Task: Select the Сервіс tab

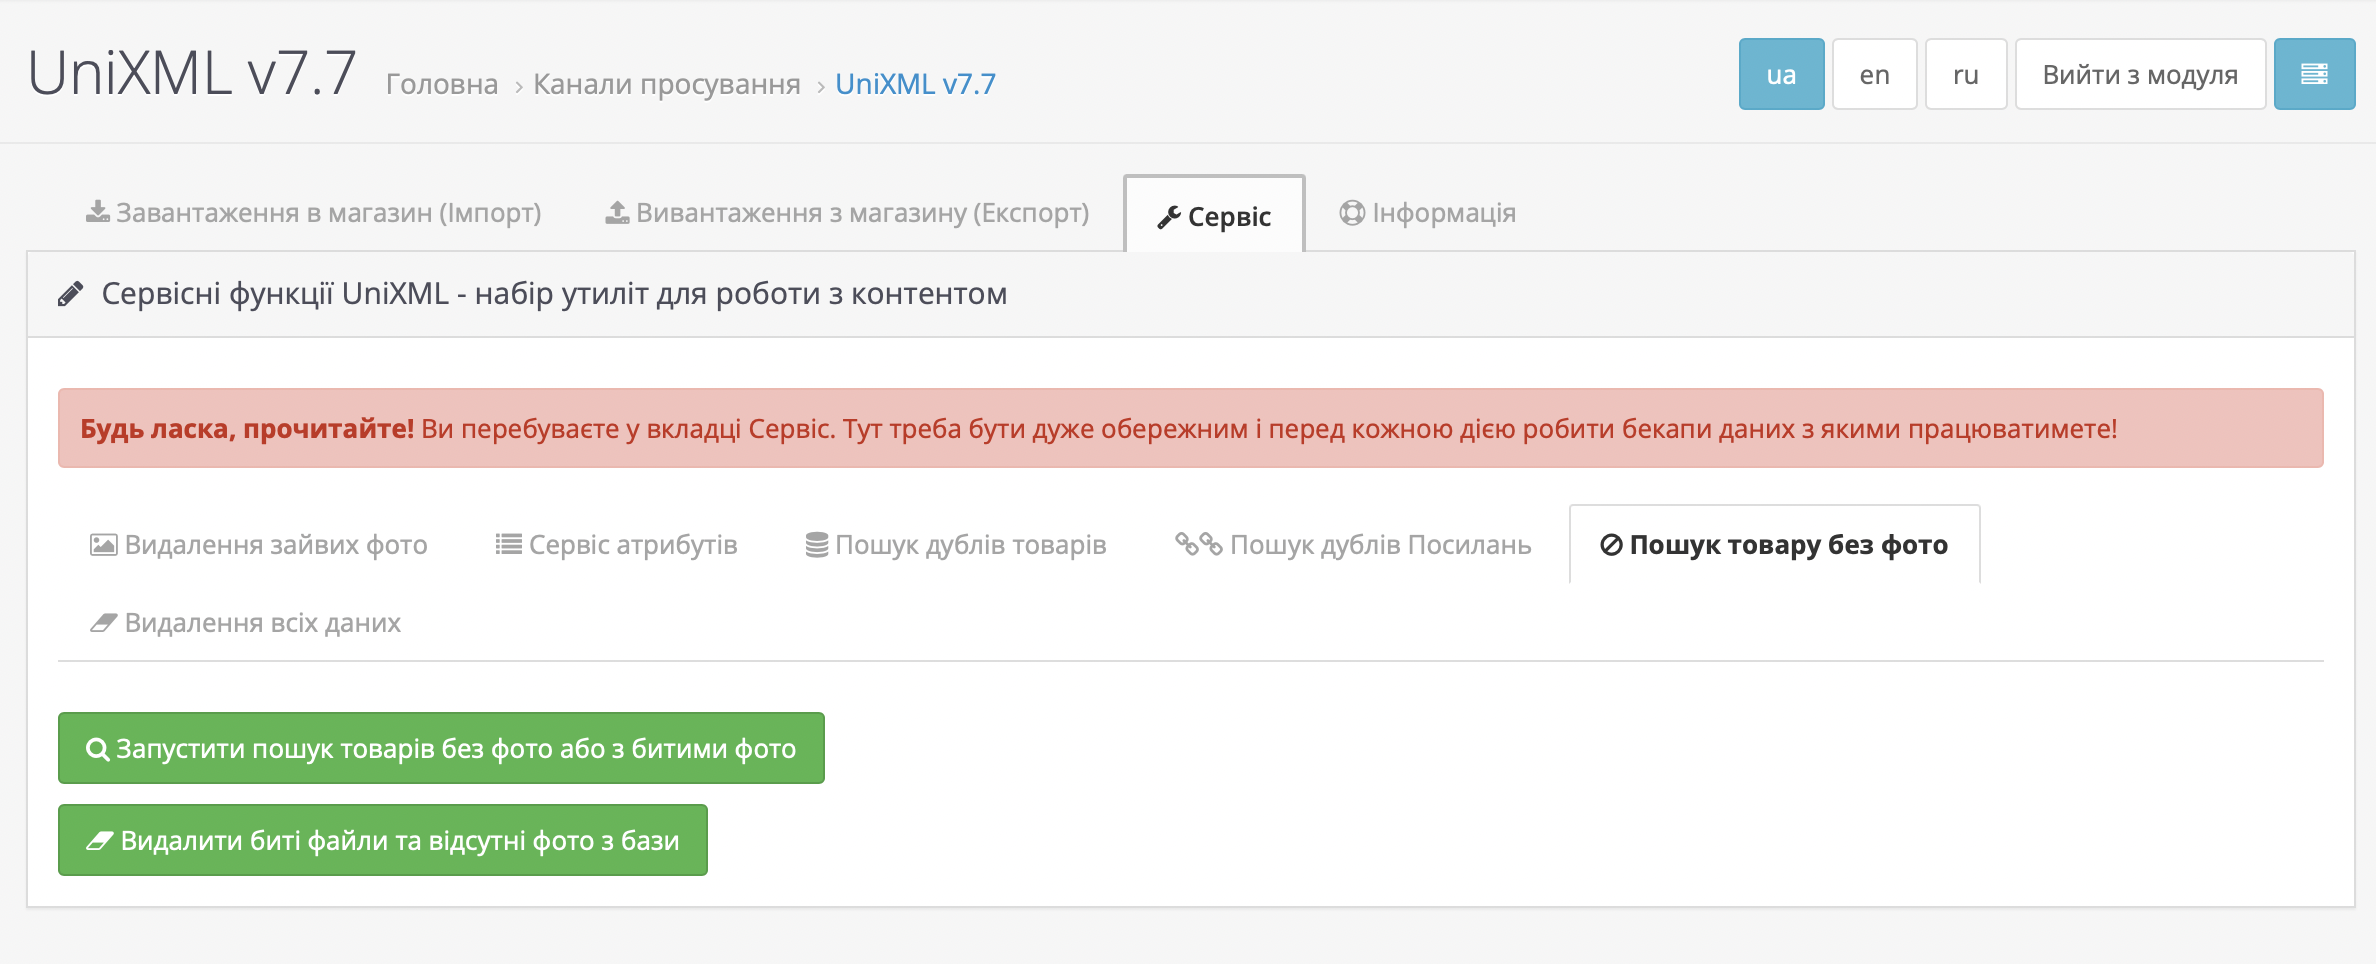Action: point(1214,215)
